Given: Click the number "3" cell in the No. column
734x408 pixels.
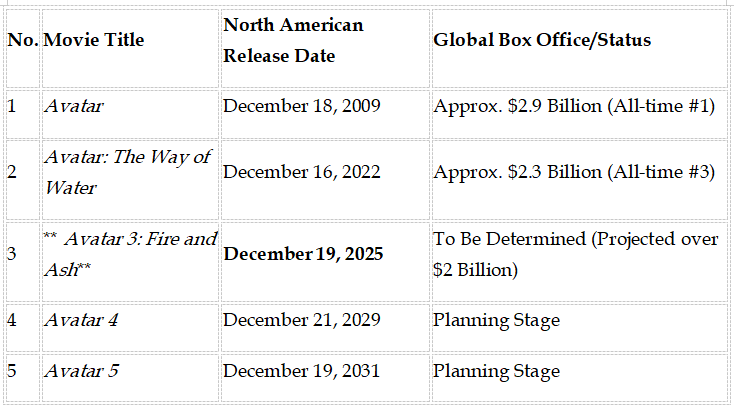Looking at the screenshot, I should pos(12,253).
